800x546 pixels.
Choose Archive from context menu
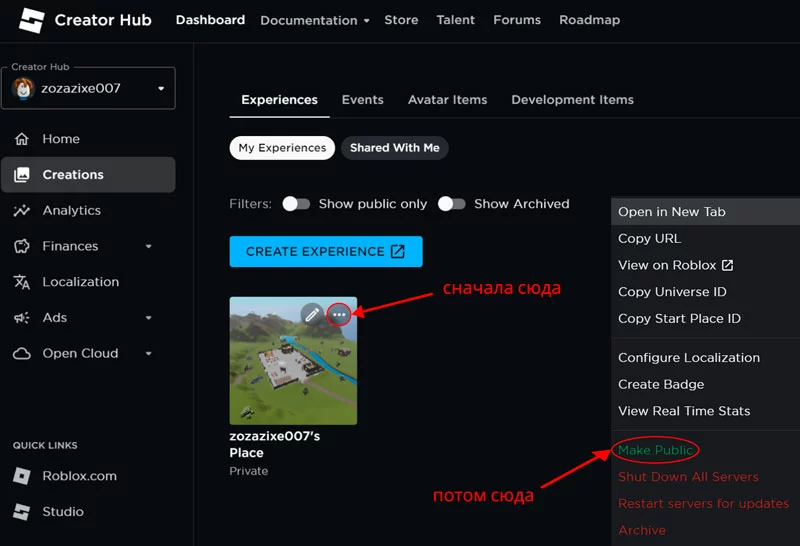click(x=705, y=530)
